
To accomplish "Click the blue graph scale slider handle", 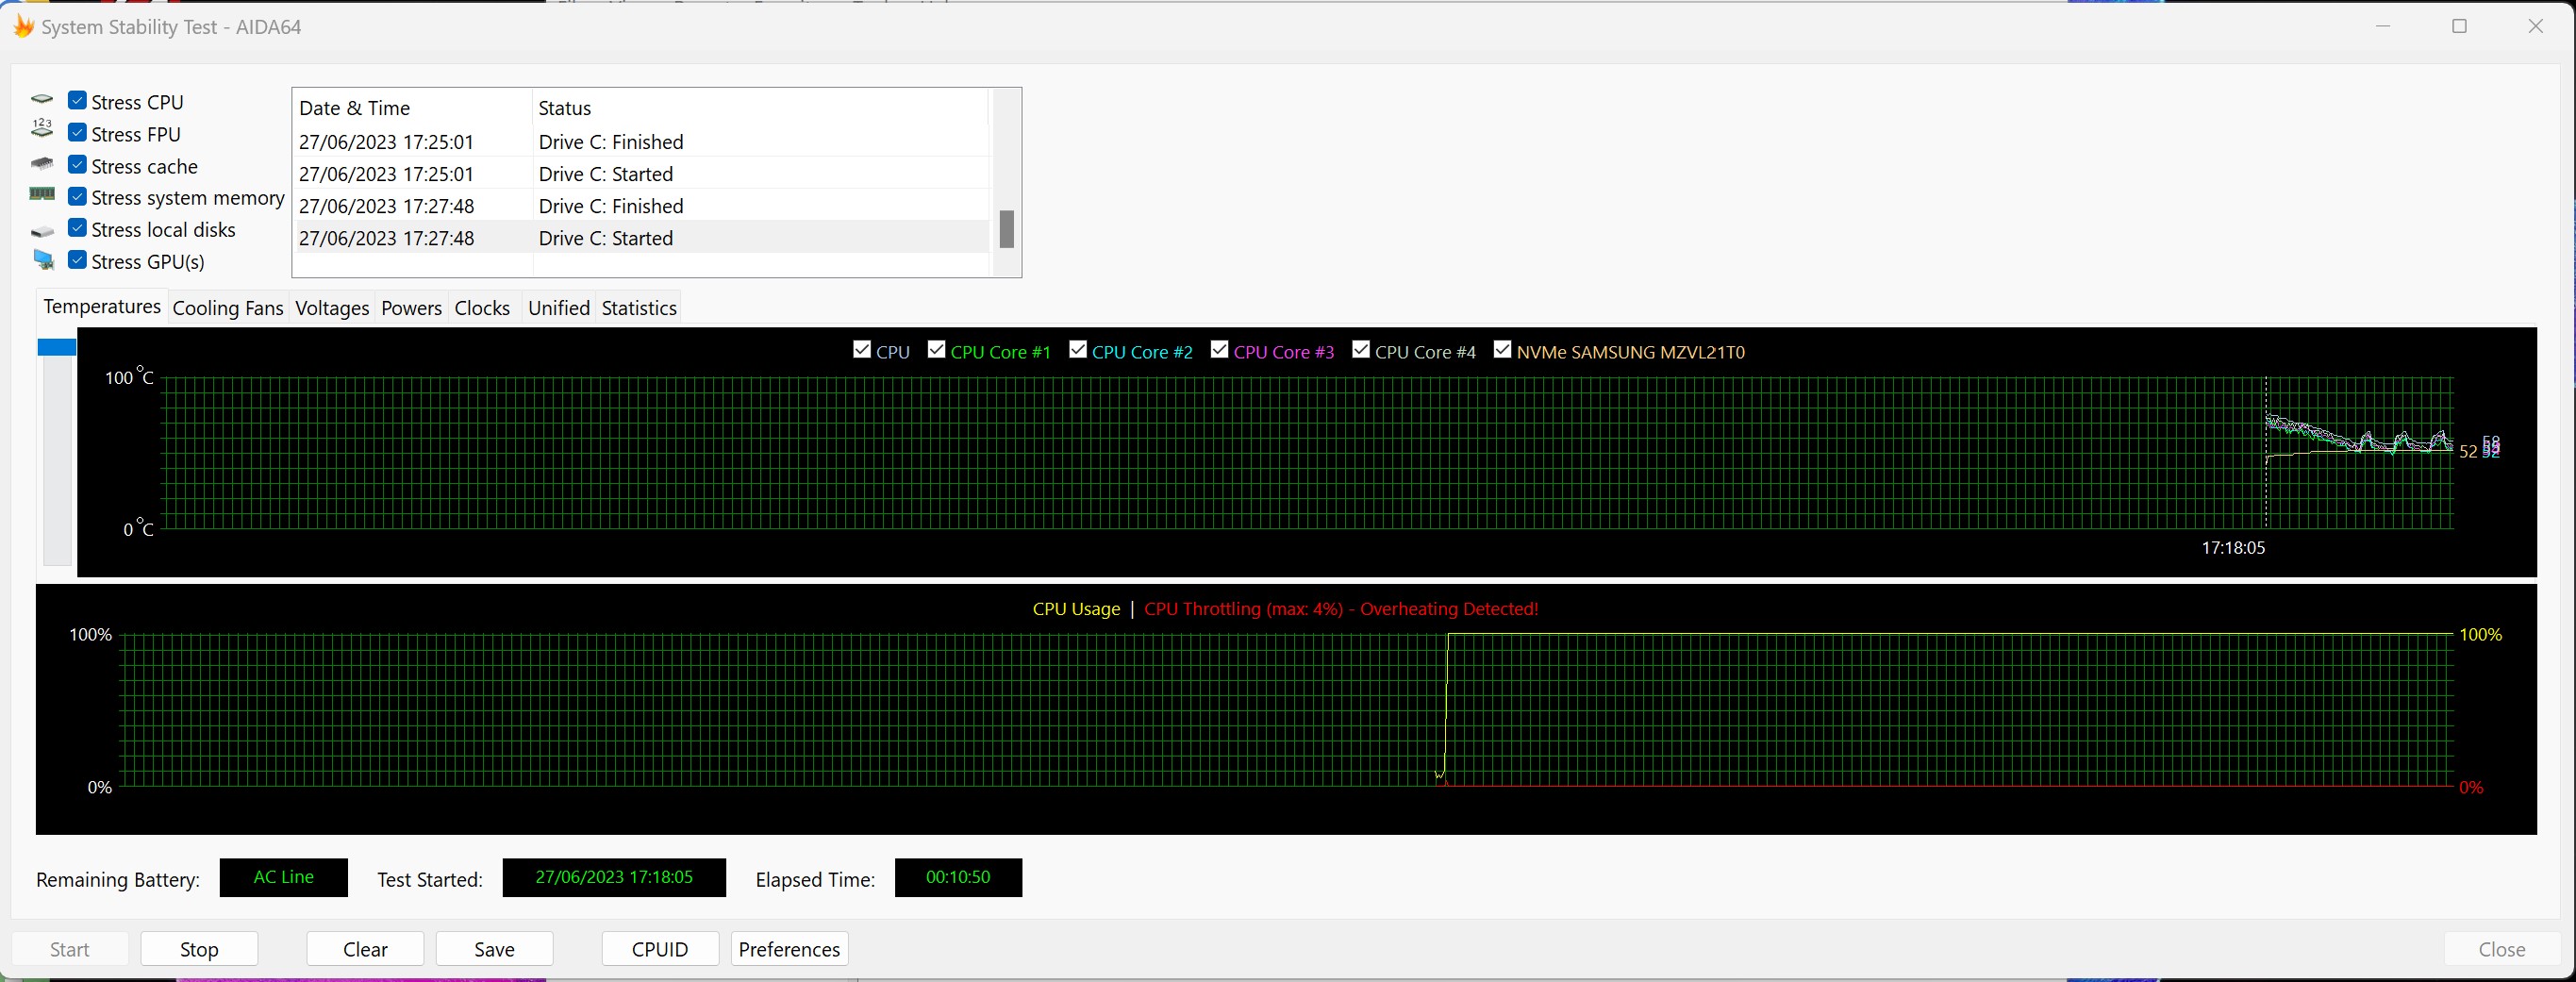I will tap(57, 347).
